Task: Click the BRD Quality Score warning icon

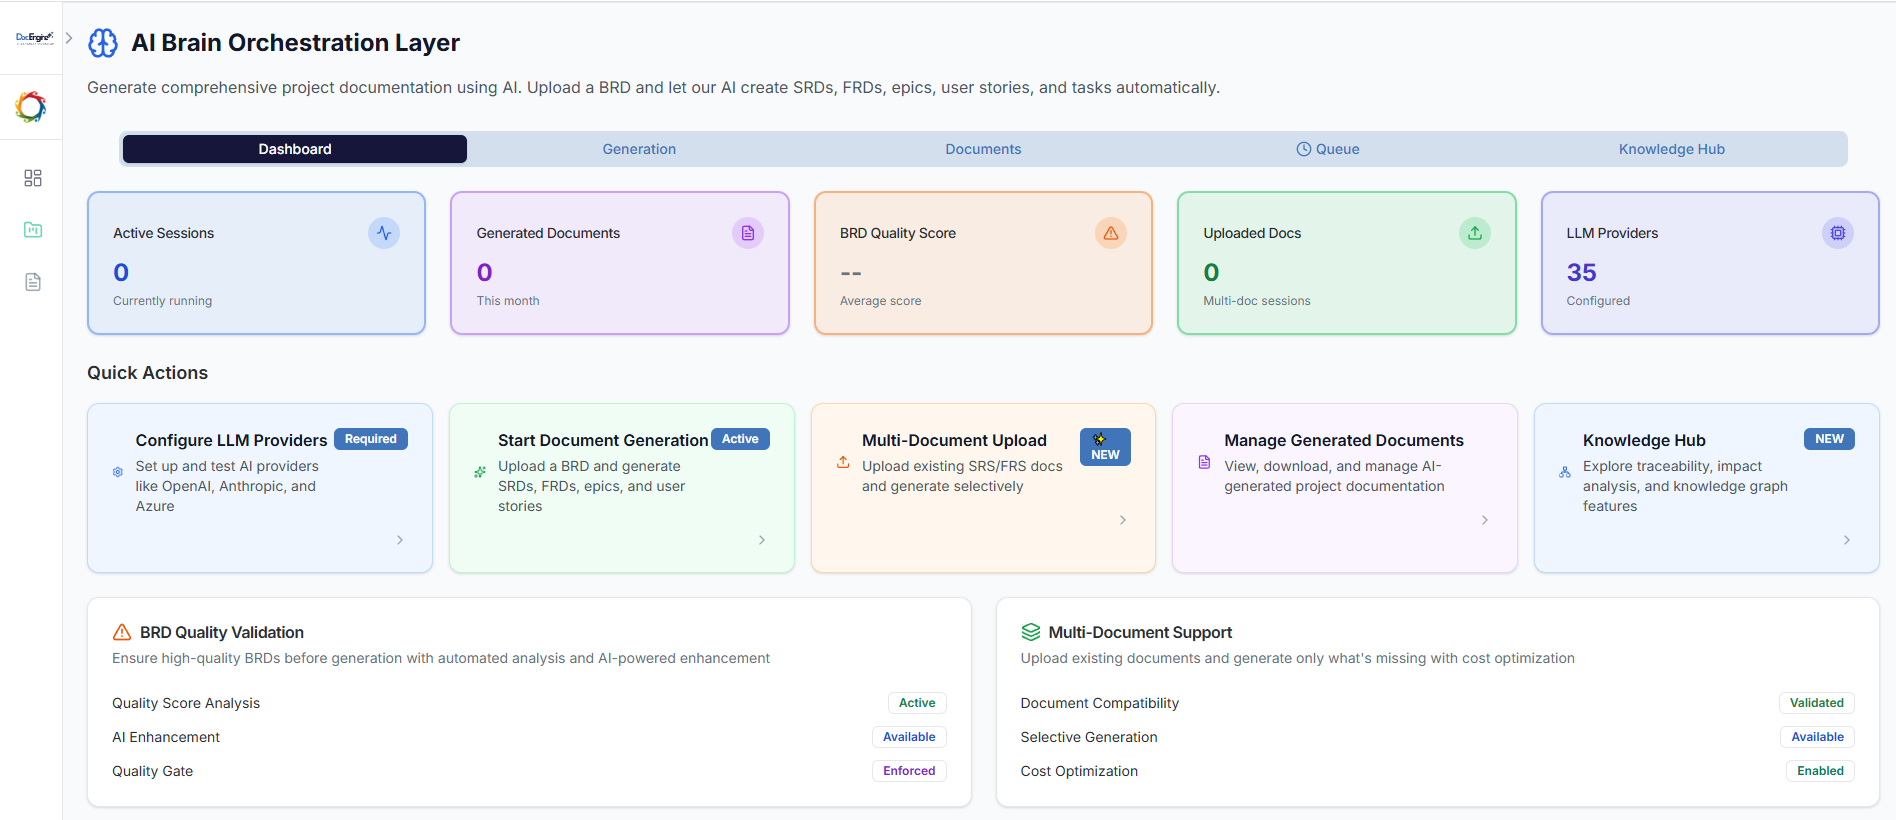Action: (x=1111, y=233)
